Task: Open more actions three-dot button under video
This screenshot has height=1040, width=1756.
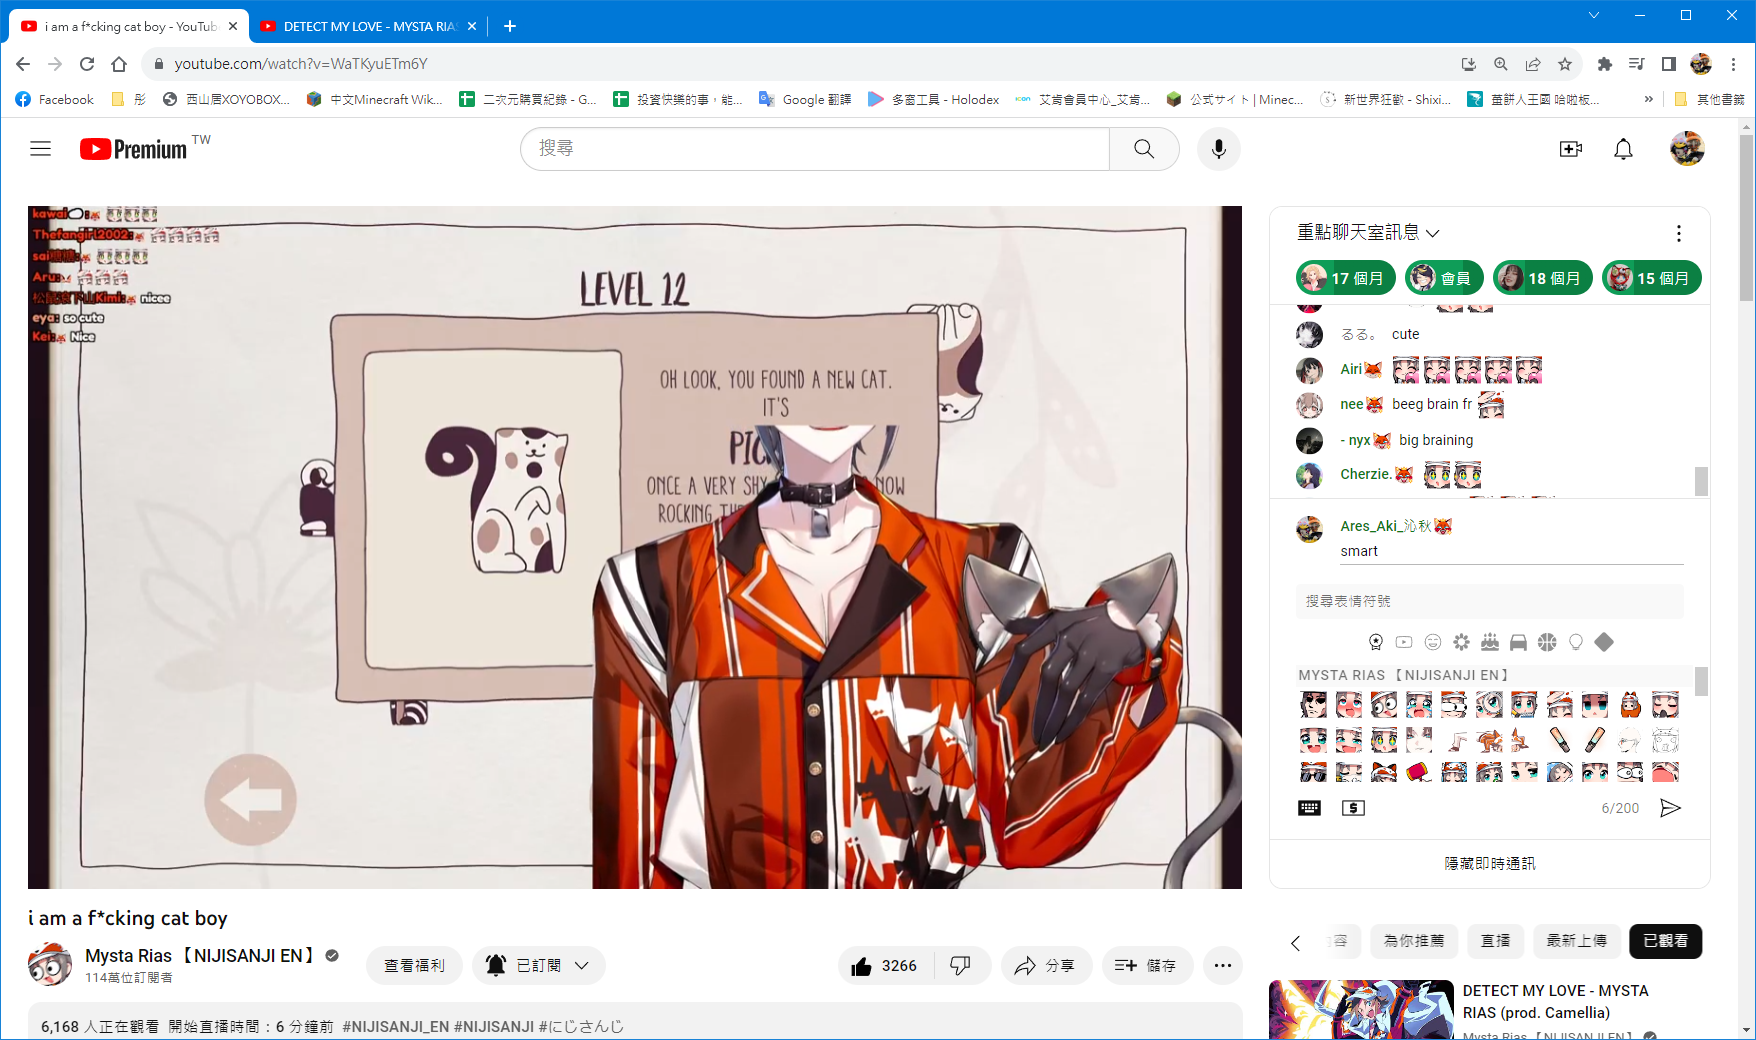Action: click(1222, 966)
